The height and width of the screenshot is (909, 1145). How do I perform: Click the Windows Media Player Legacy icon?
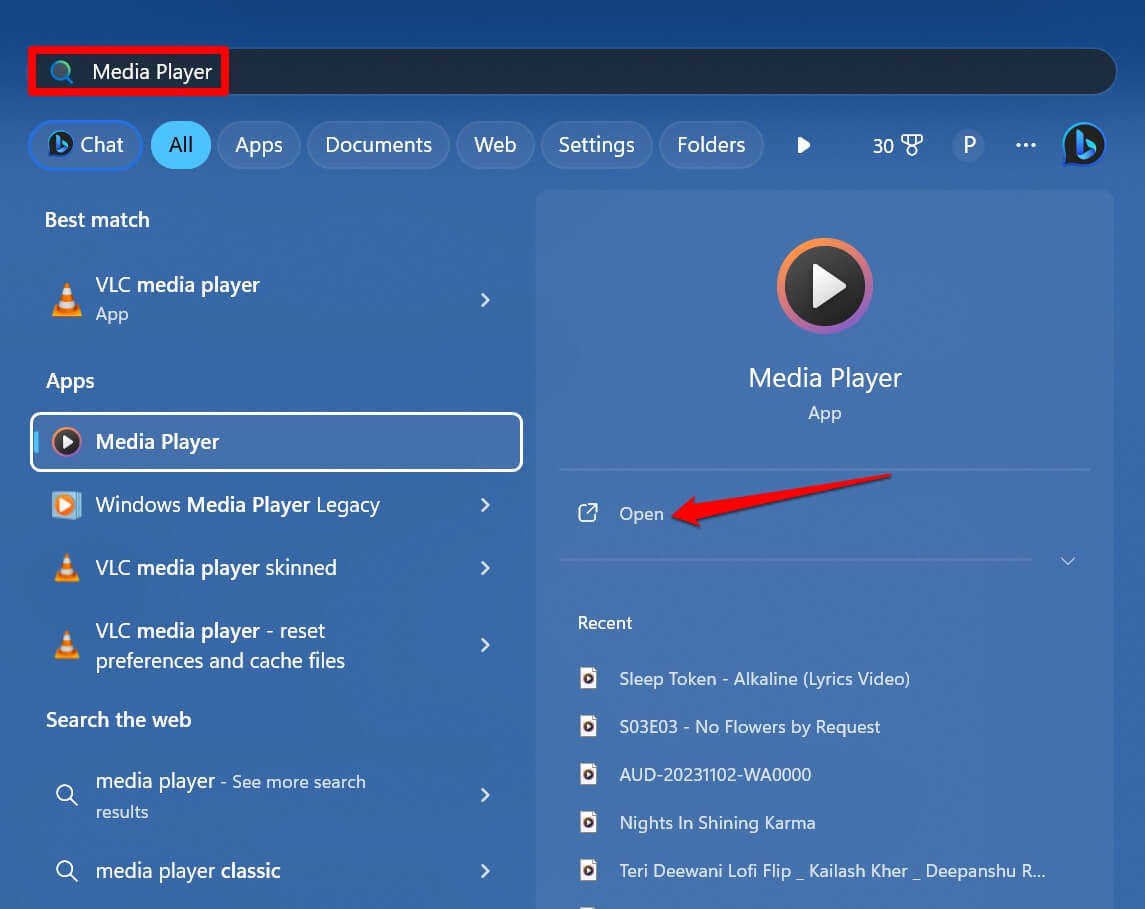[66, 505]
